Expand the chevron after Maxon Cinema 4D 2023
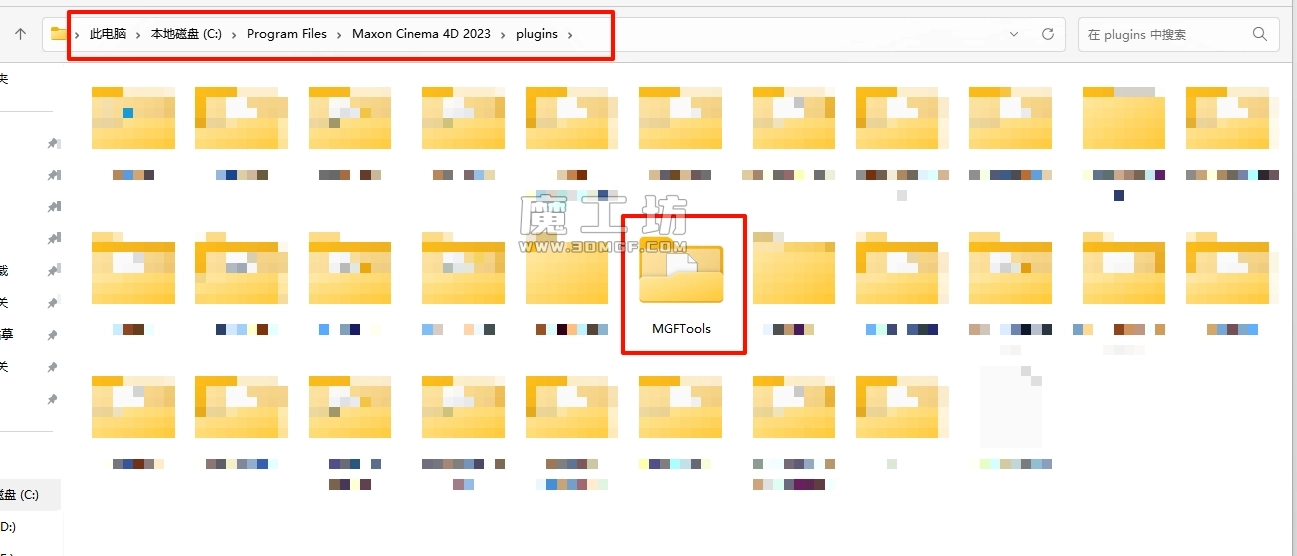 [504, 34]
